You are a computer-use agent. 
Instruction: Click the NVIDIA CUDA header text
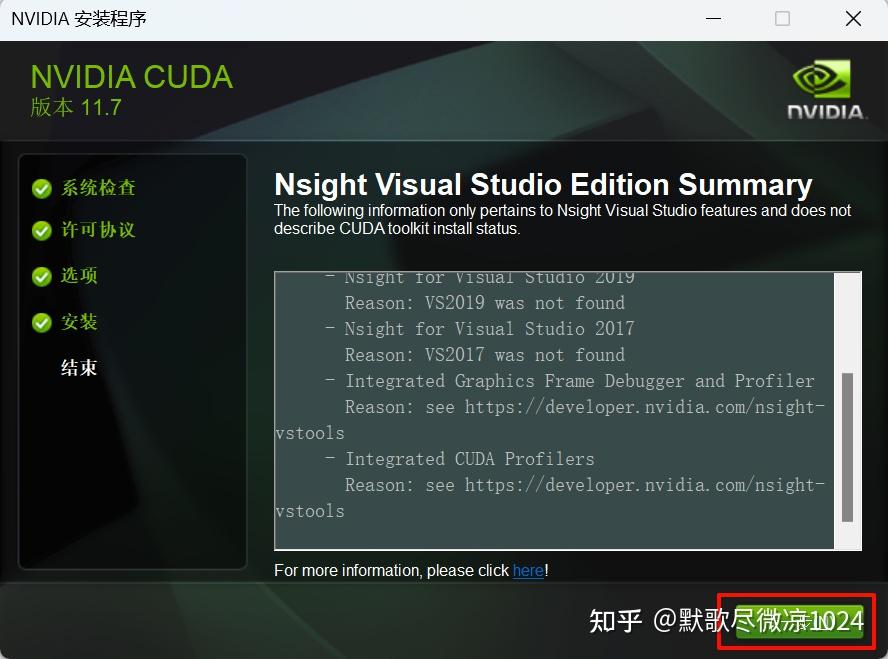point(131,77)
